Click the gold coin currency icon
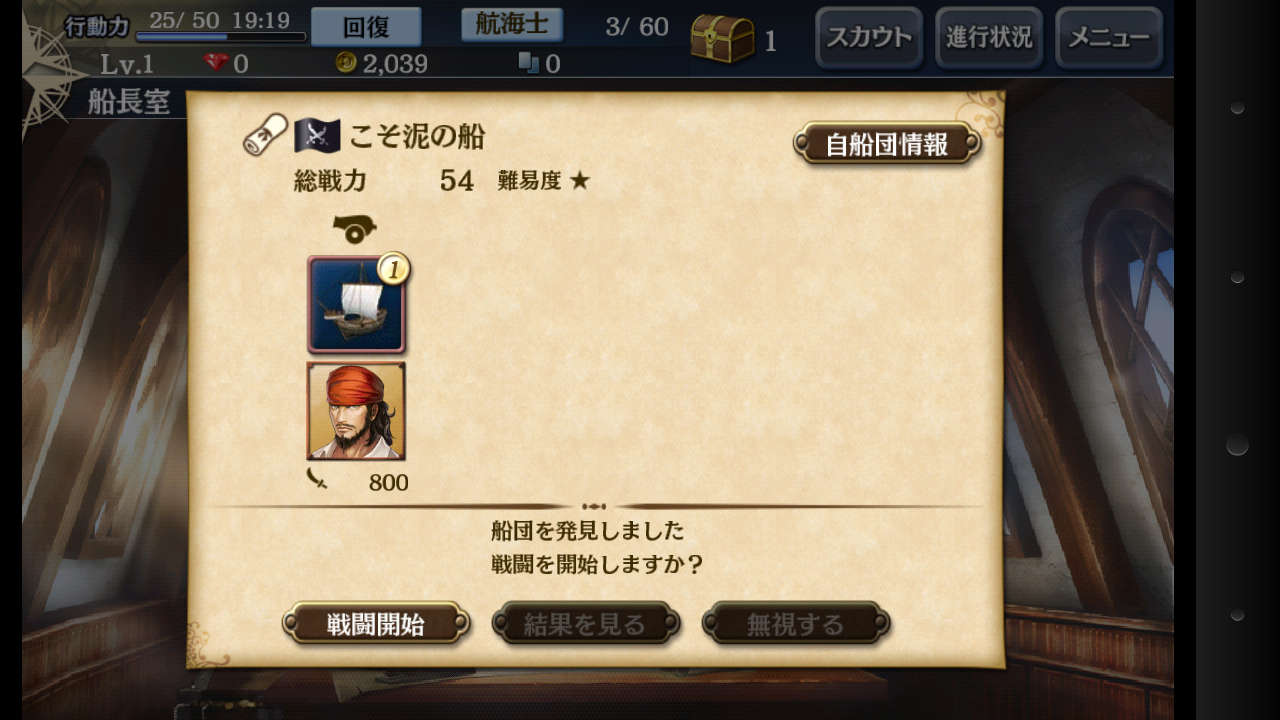Image resolution: width=1280 pixels, height=720 pixels. [x=346, y=63]
